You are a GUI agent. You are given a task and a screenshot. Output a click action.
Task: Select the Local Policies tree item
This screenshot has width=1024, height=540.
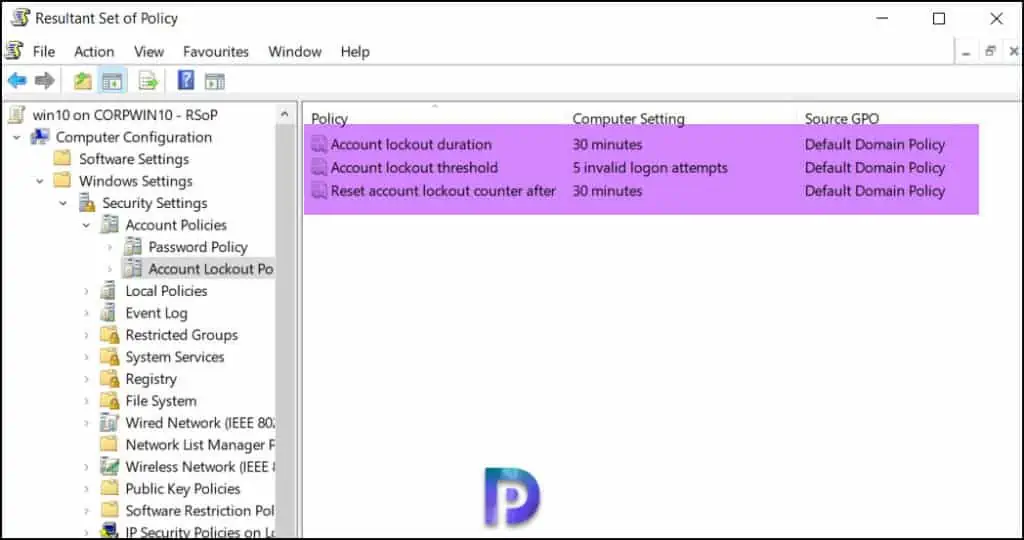[166, 291]
